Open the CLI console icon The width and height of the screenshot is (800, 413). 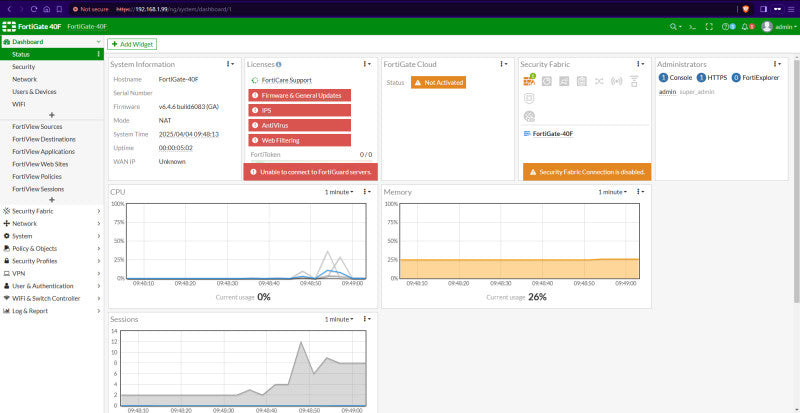point(692,27)
